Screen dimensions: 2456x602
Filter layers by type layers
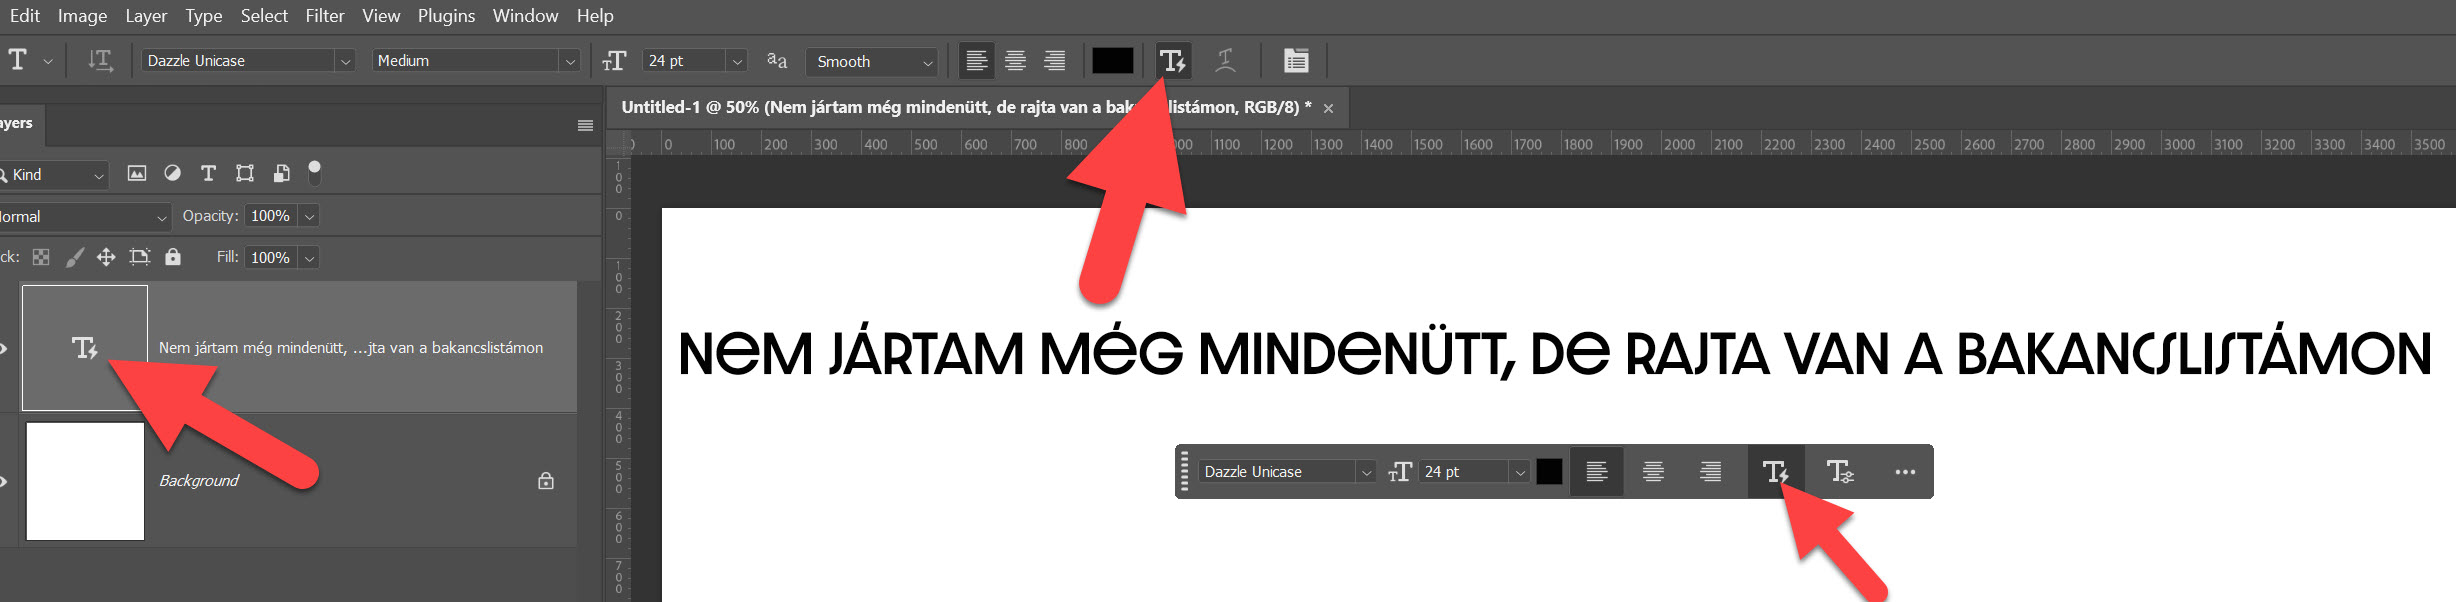[x=208, y=174]
